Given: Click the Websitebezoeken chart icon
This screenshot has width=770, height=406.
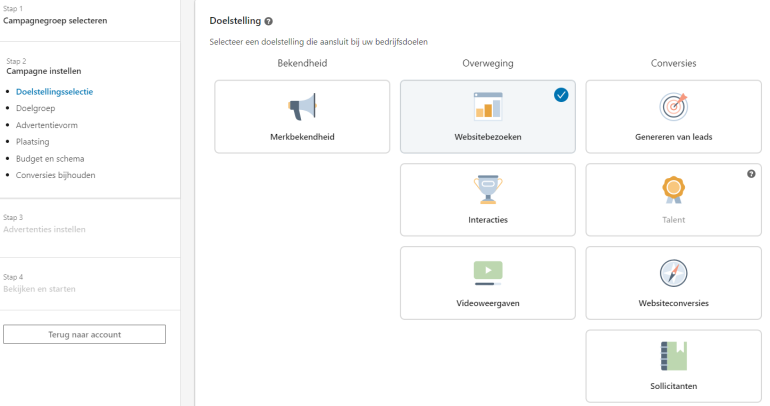Looking at the screenshot, I should coord(488,106).
